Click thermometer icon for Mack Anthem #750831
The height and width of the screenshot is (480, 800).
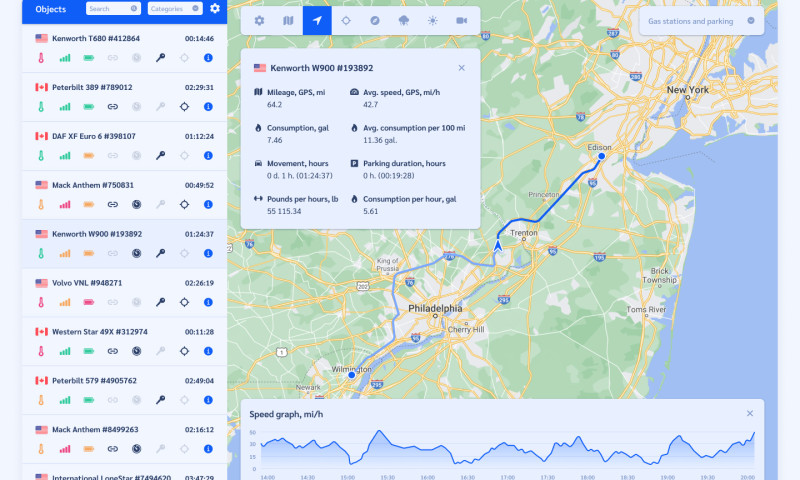[41, 205]
